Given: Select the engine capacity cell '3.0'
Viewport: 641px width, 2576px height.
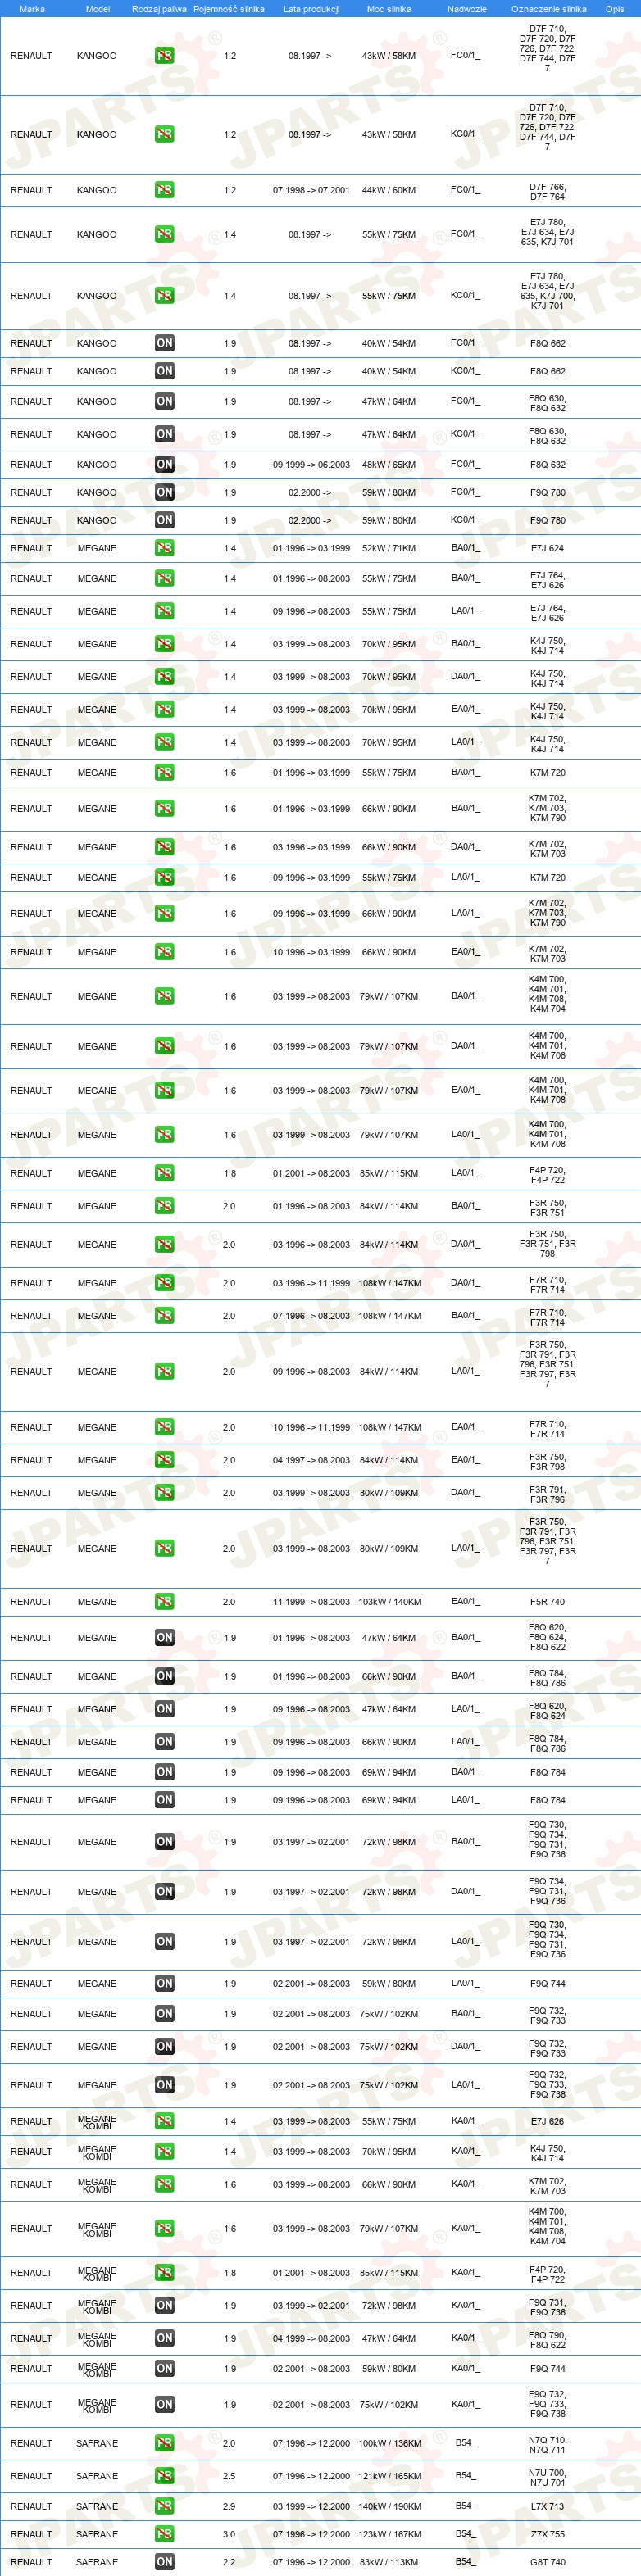Looking at the screenshot, I should coord(229,2535).
